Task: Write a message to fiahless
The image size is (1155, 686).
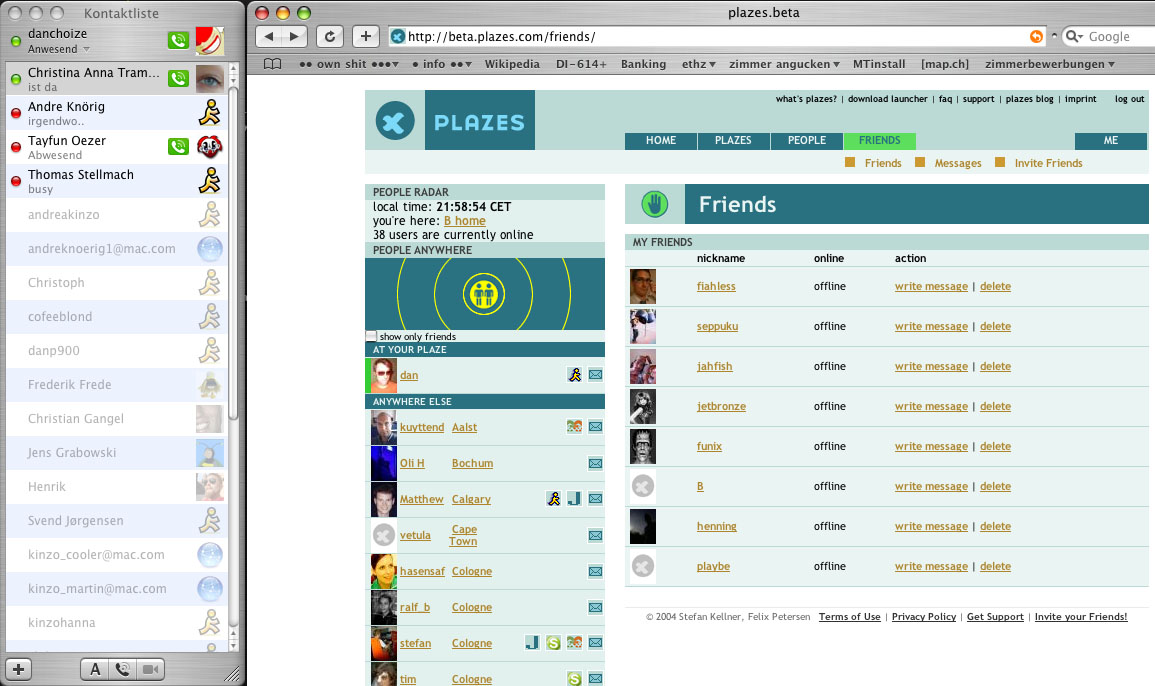Action: 931,287
